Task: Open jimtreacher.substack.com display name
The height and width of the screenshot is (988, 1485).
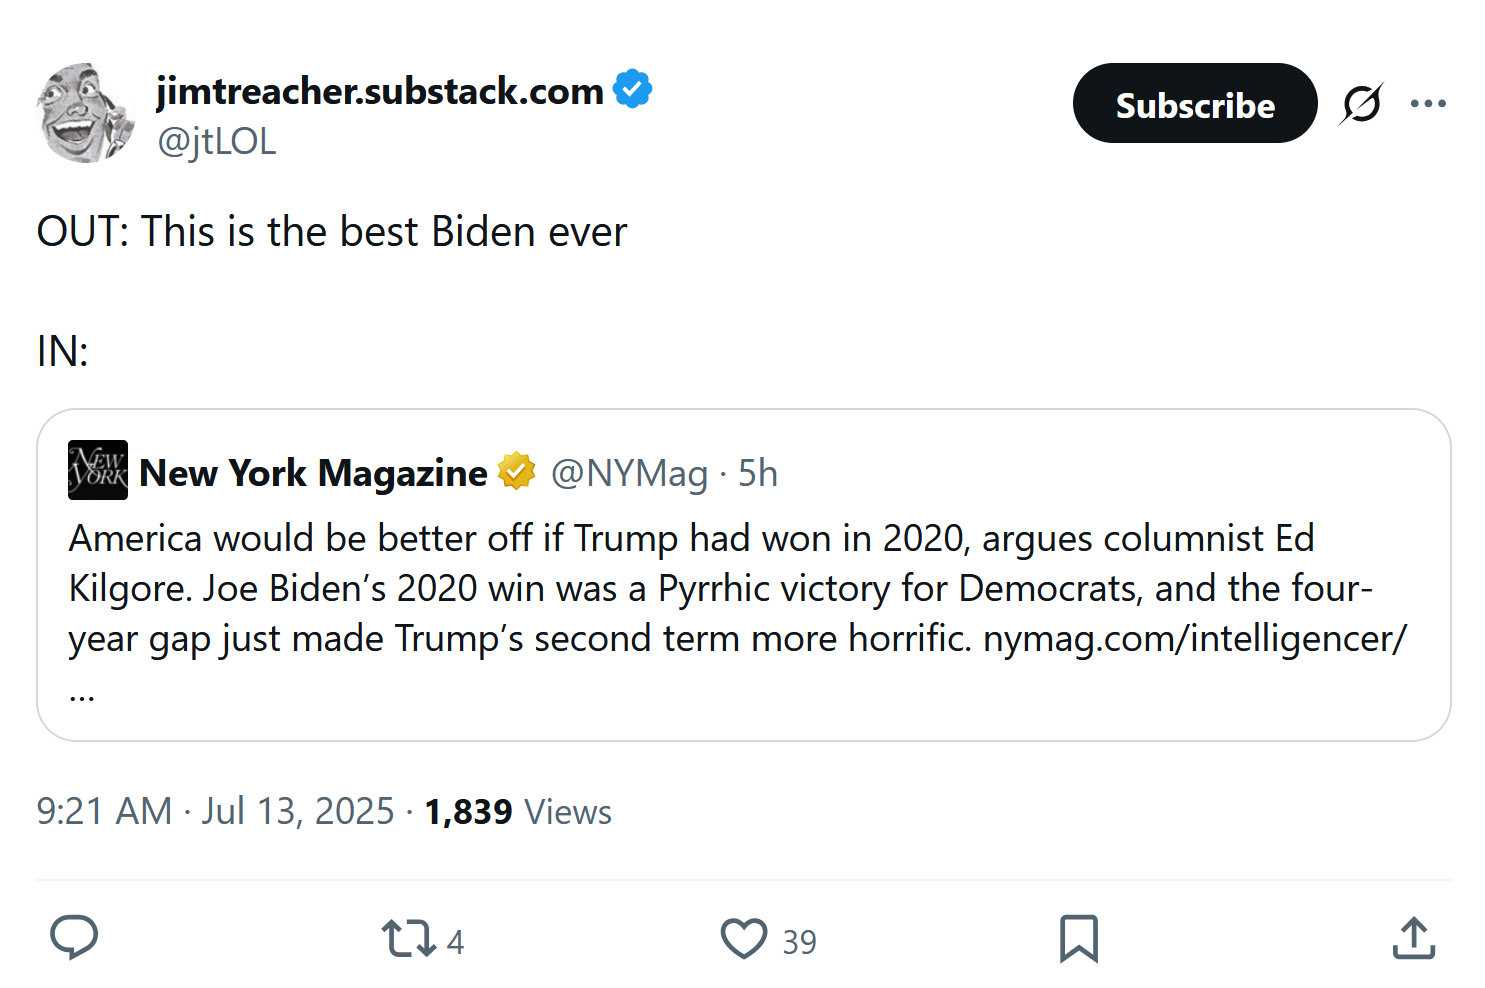Action: coord(380,91)
